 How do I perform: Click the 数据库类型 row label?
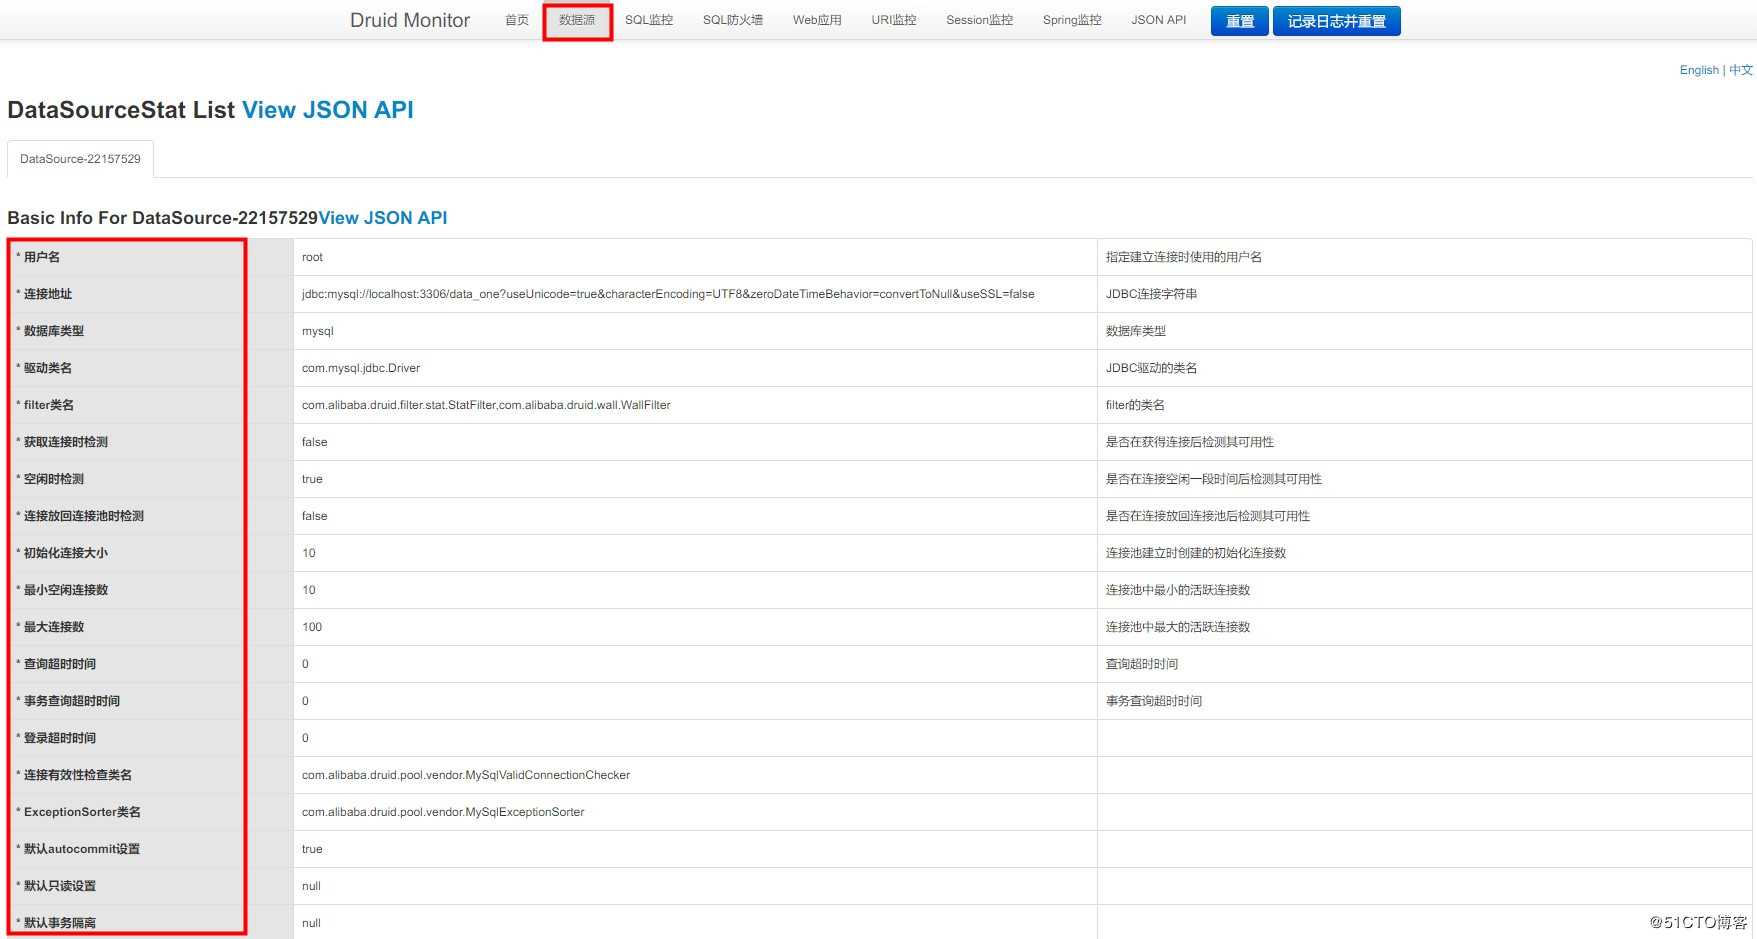pyautogui.click(x=53, y=331)
